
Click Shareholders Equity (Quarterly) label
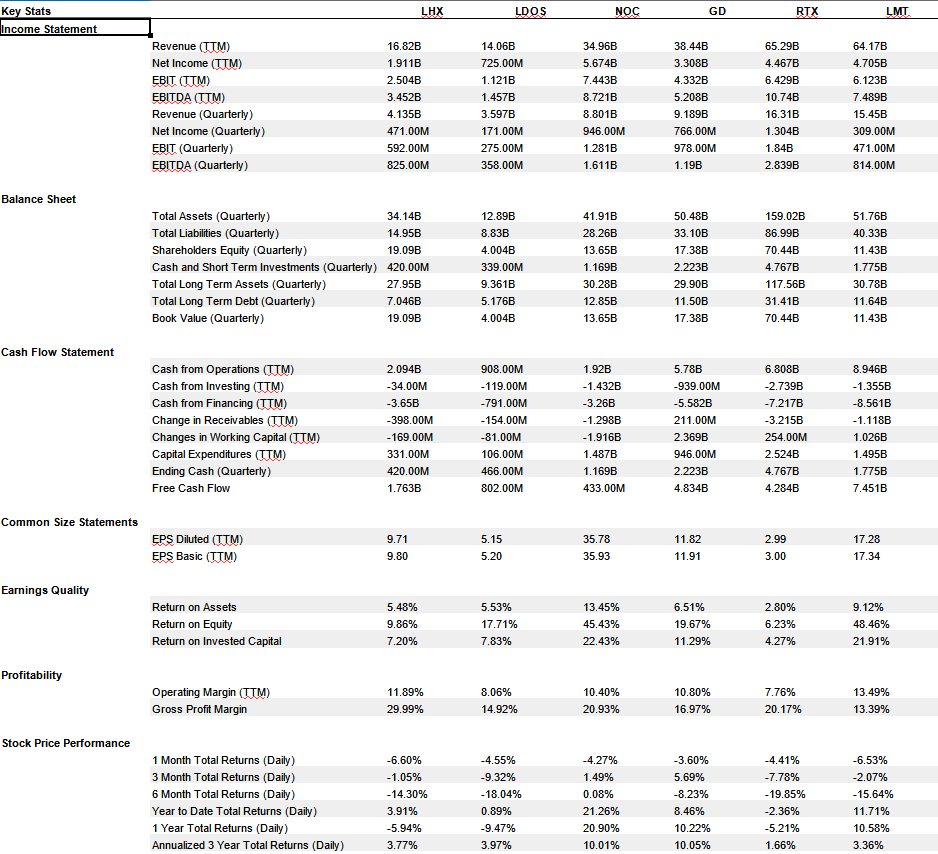[229, 250]
